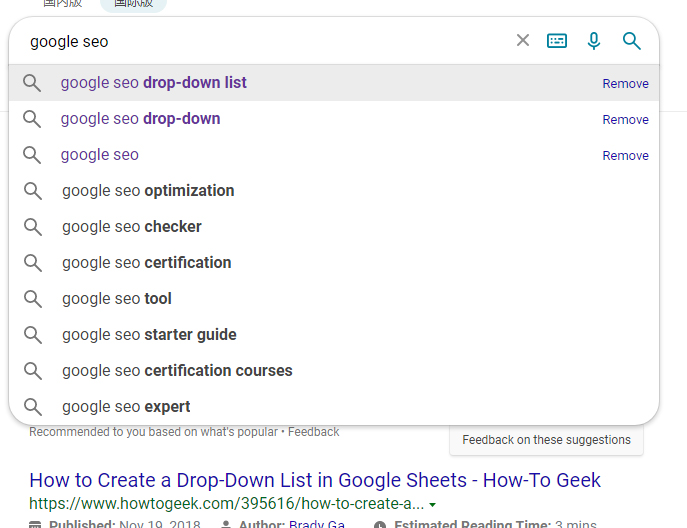Click magnifier icon beside 'google seo expert'

pyautogui.click(x=33, y=407)
